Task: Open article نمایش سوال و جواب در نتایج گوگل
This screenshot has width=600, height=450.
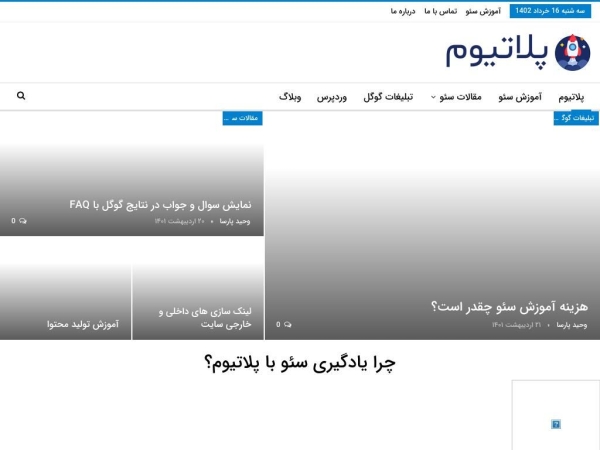Action: tap(160, 205)
